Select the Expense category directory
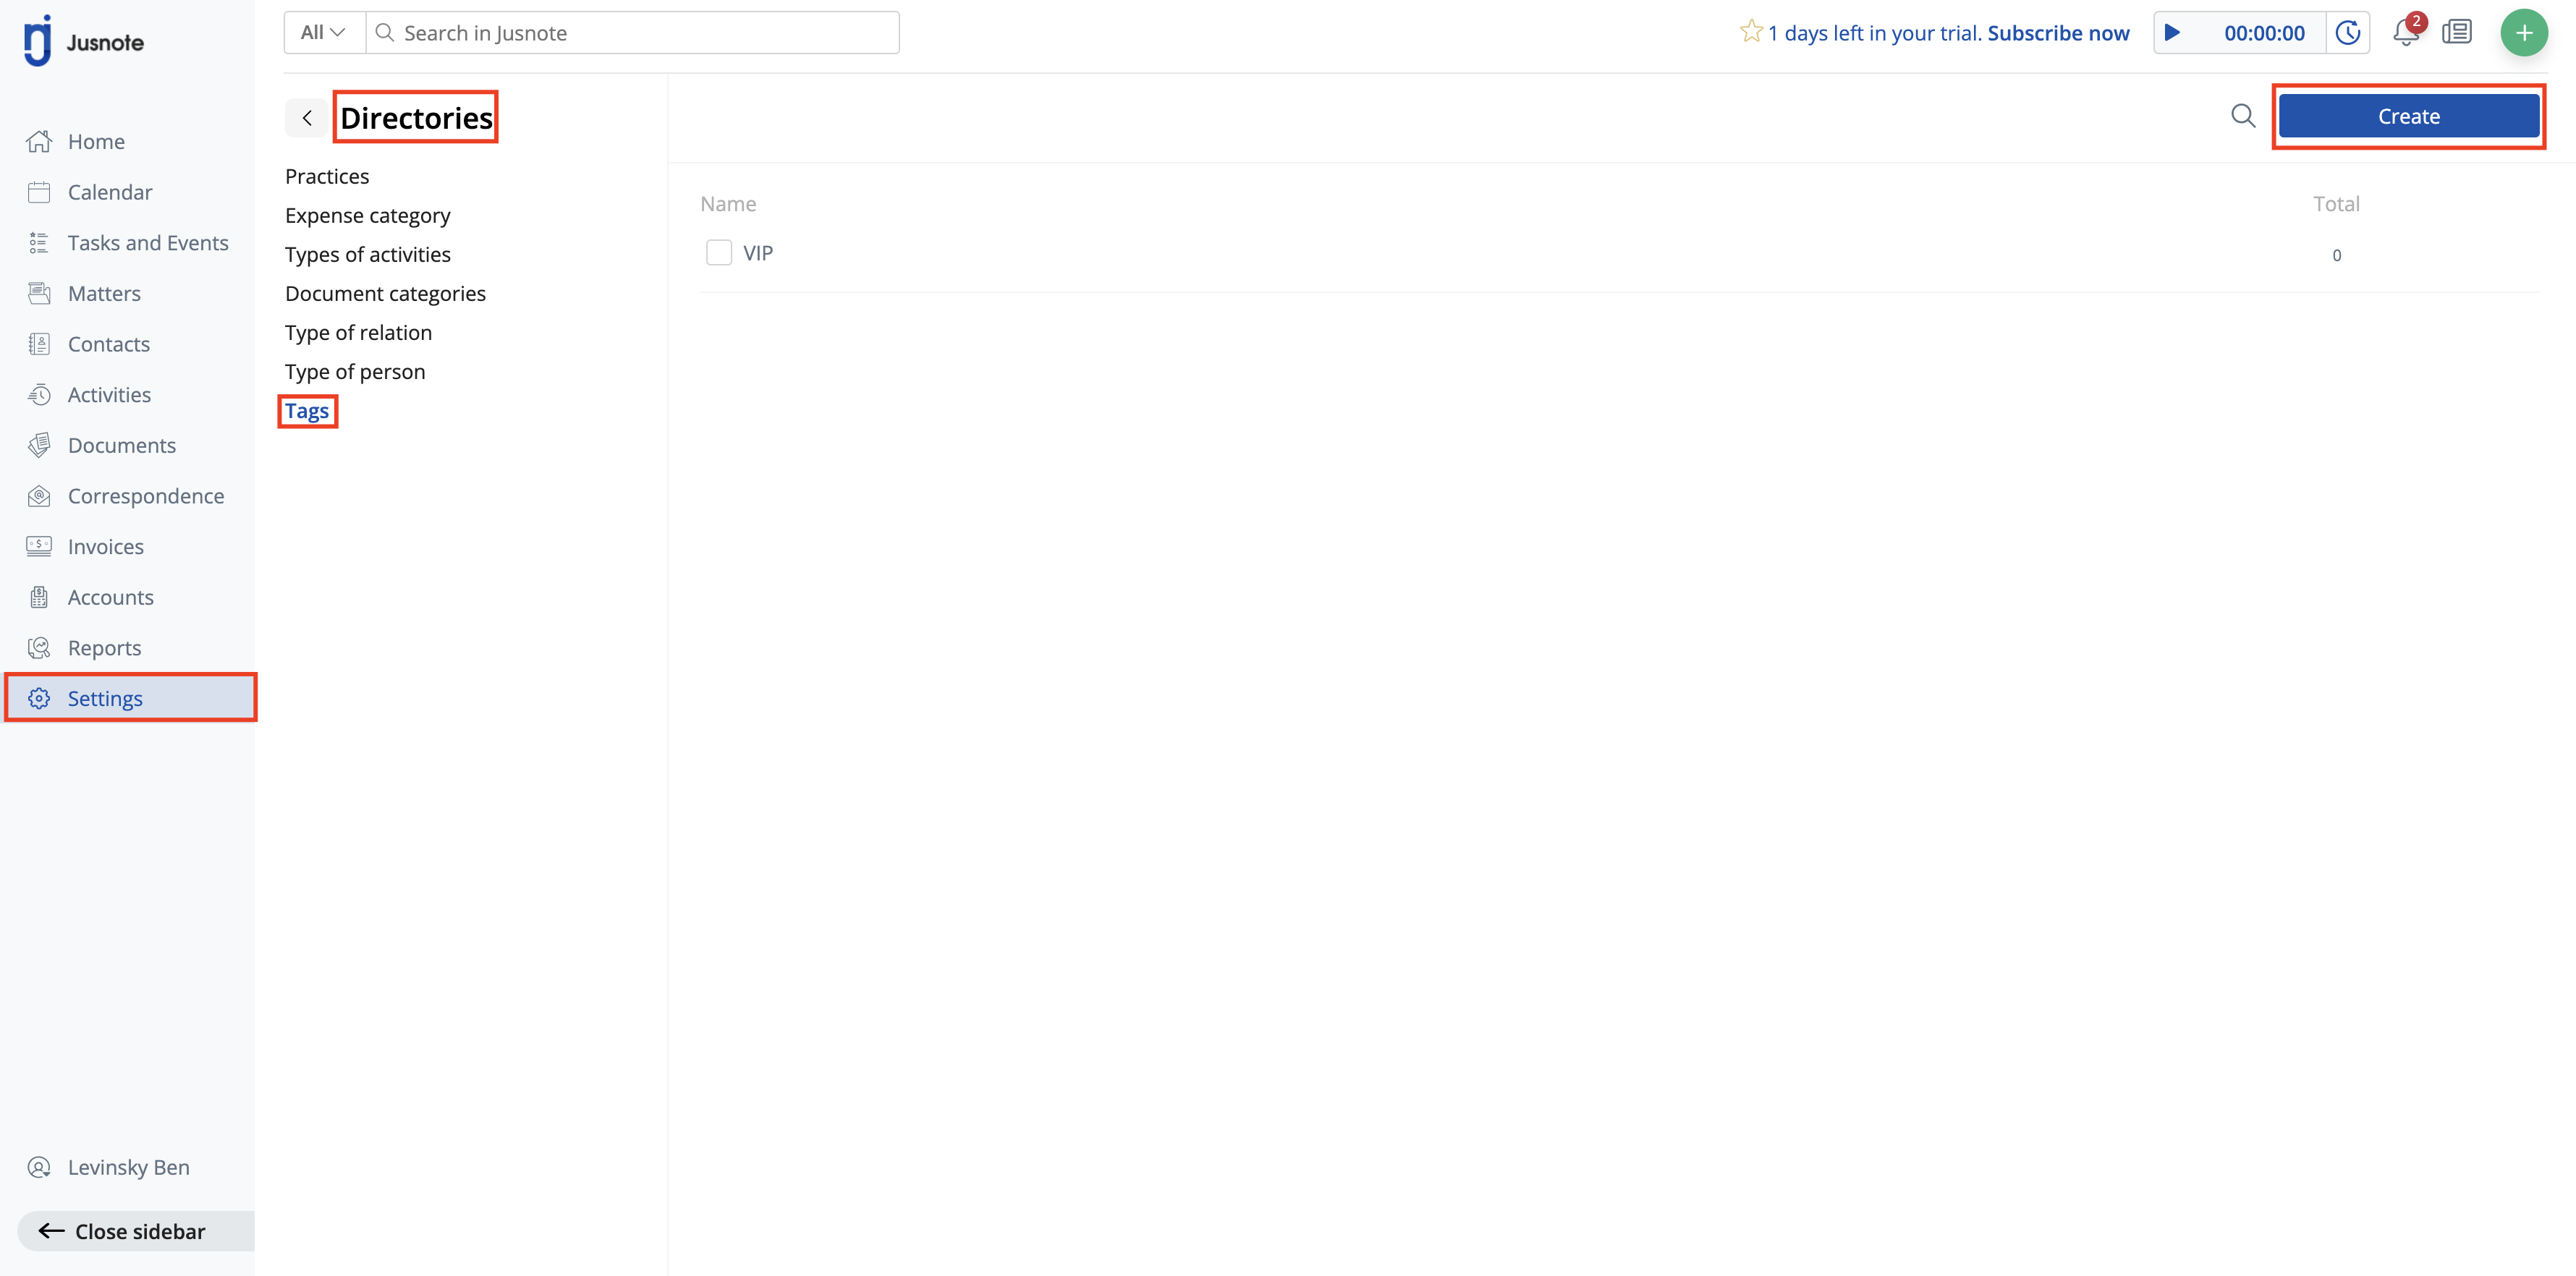The image size is (2576, 1276). coord(367,216)
